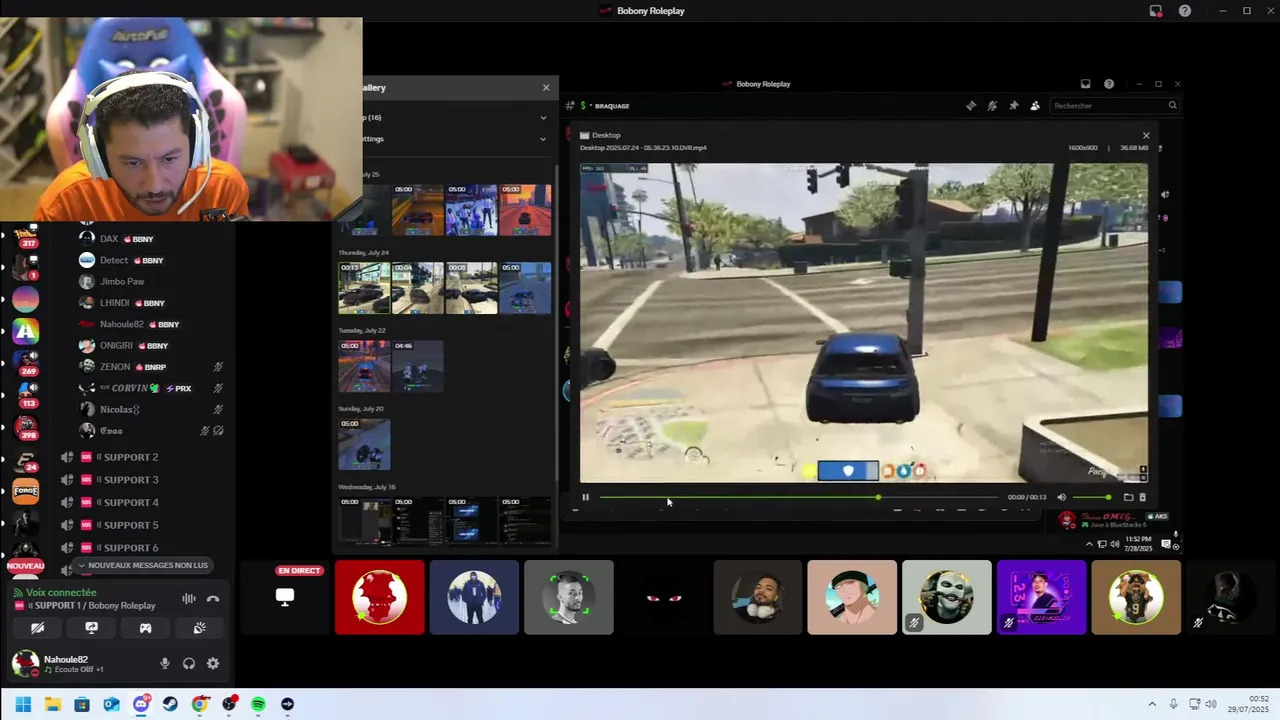Open server with the 269 badge

pyautogui.click(x=25, y=363)
